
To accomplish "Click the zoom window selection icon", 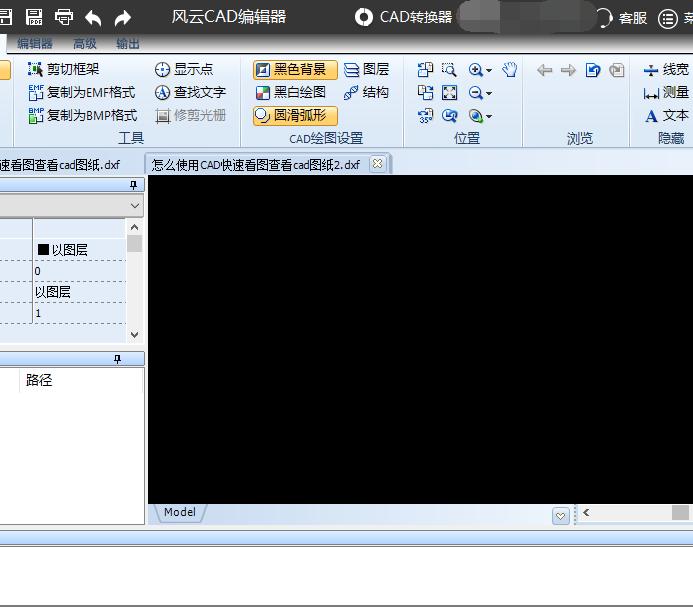I will pos(450,70).
